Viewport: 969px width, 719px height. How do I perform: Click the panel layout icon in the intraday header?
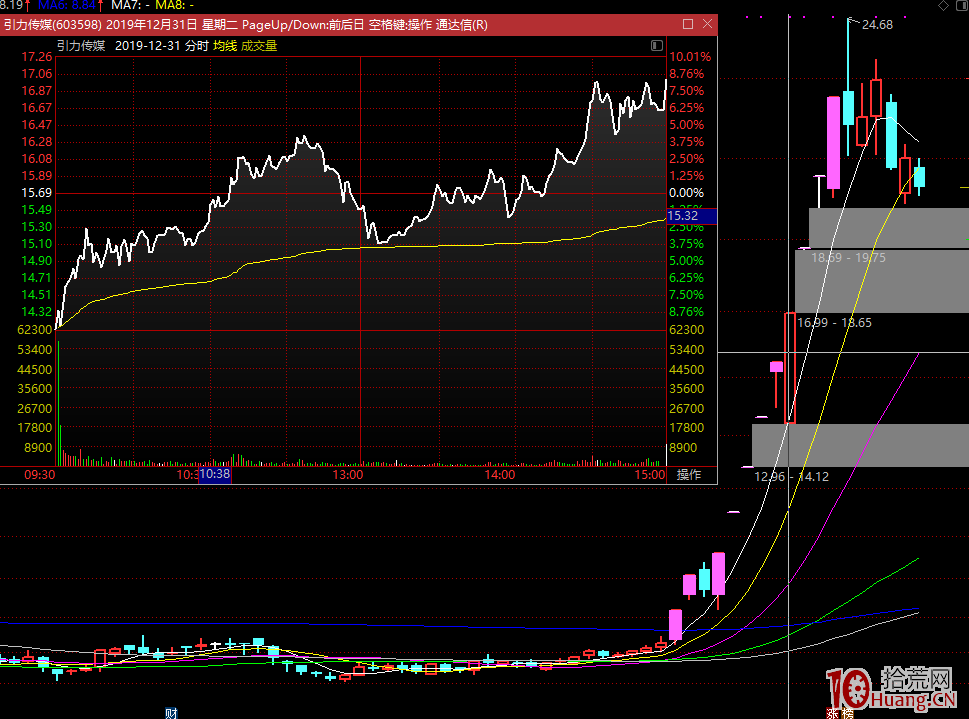tap(656, 46)
